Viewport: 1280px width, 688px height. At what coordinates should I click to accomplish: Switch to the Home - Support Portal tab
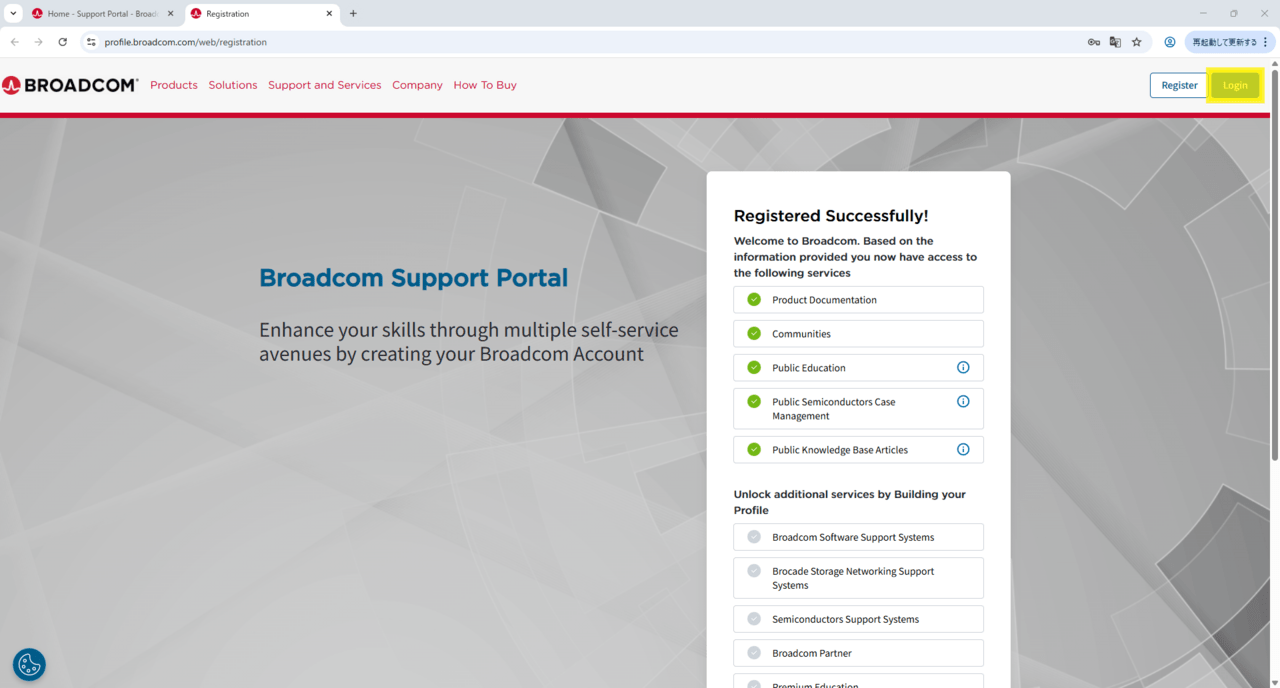coord(104,14)
